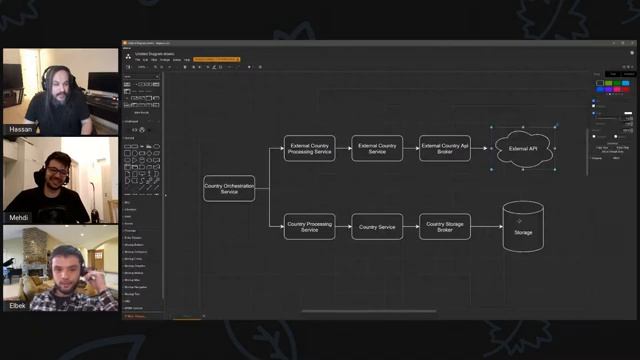The width and height of the screenshot is (640, 360).
Task: Click the To Front toolbar icon
Action: point(193,67)
